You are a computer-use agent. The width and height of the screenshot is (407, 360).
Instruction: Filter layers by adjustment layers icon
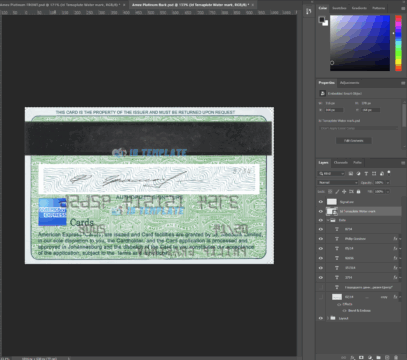[x=358, y=174]
